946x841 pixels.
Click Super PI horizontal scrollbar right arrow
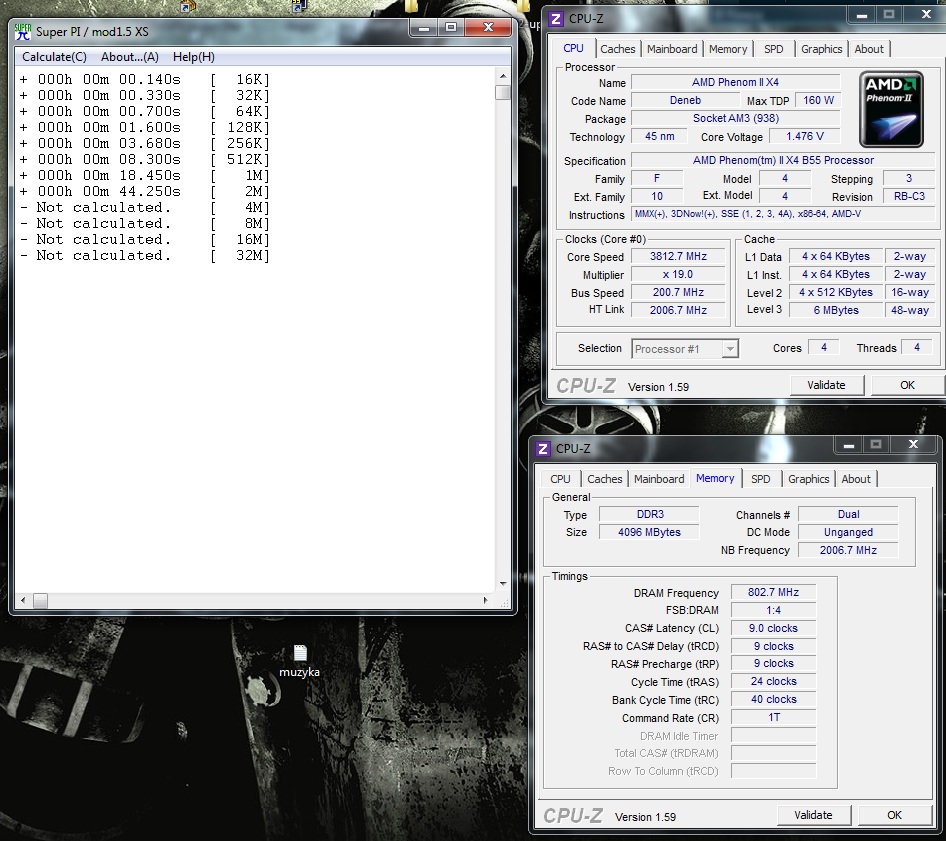[486, 600]
